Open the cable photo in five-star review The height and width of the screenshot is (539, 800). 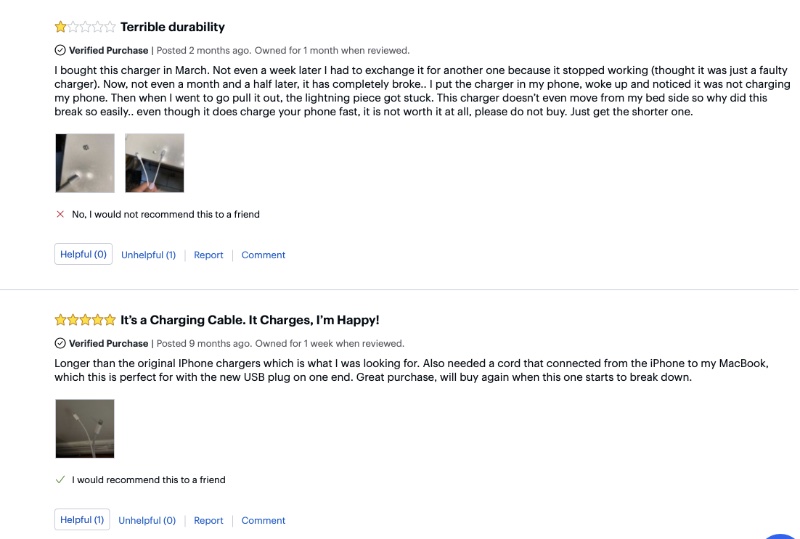point(85,429)
